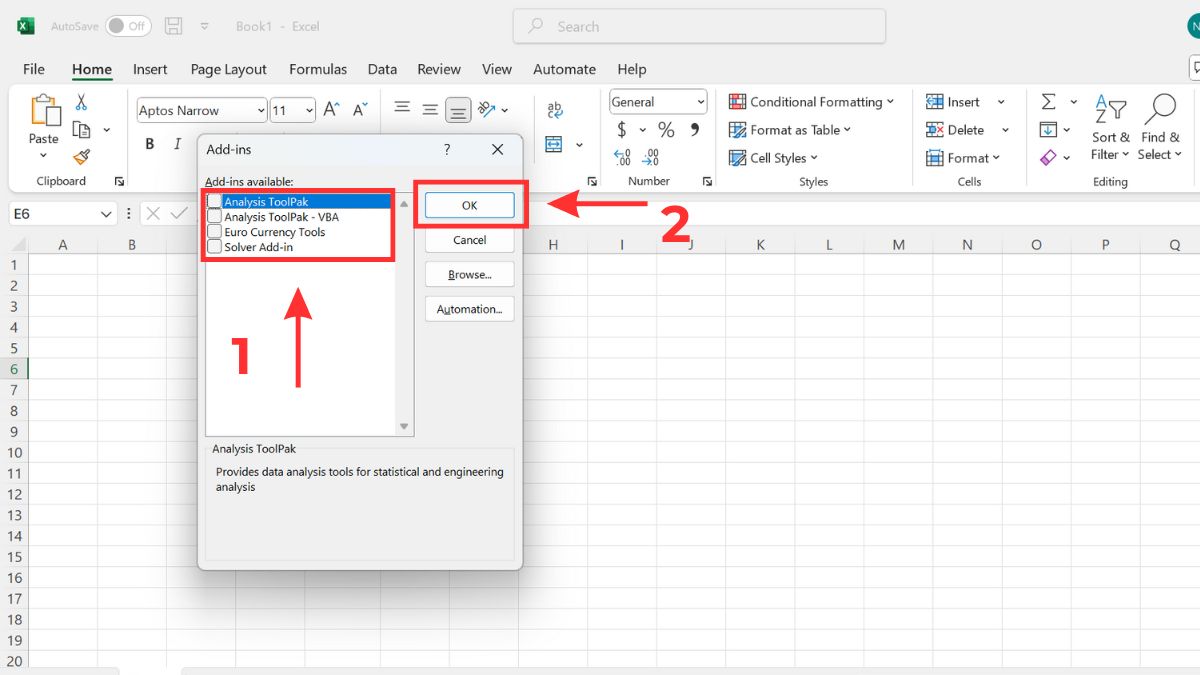The image size is (1200, 675).
Task: Click the Fill down-arrow icon
Action: [x=1048, y=130]
